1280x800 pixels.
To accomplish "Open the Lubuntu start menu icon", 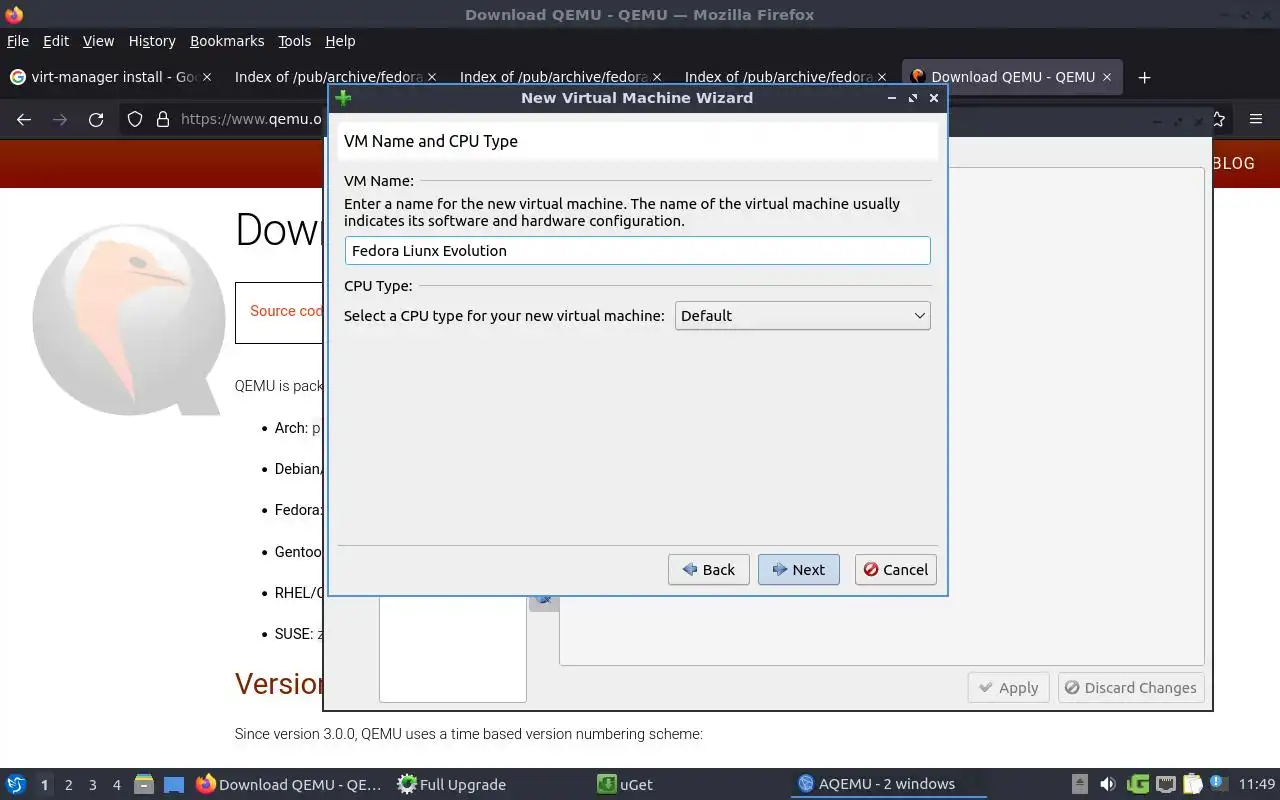I will click(15, 784).
